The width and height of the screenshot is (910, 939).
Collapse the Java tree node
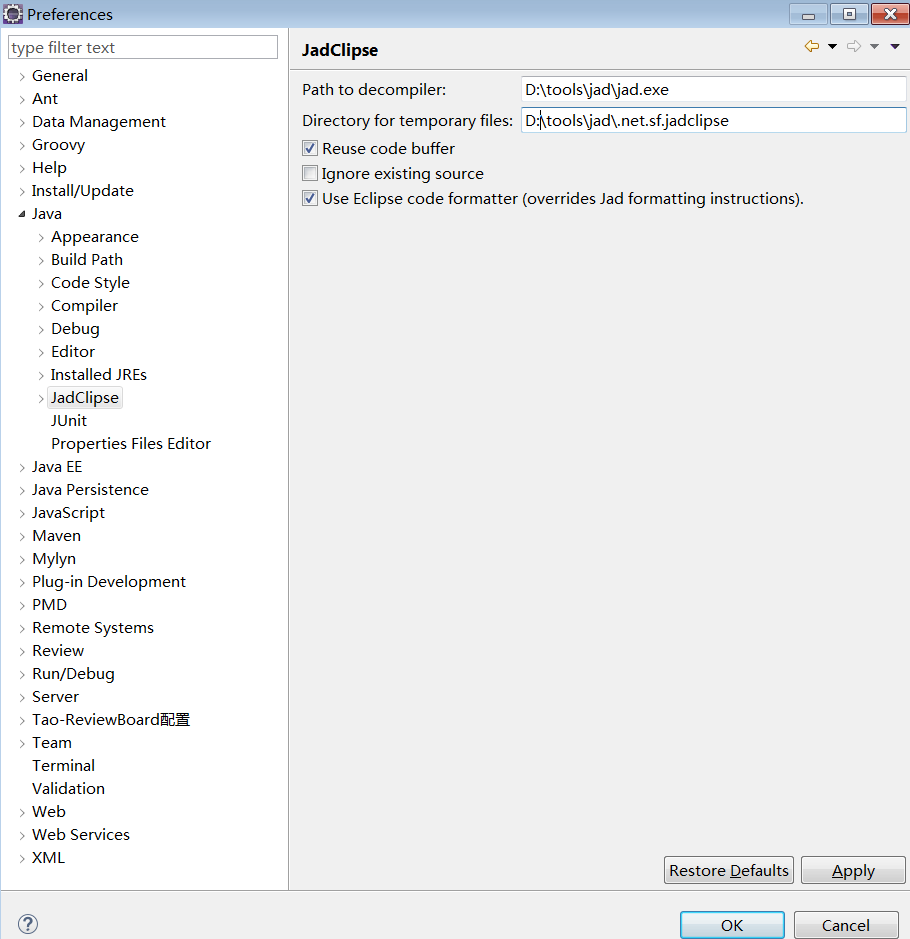[x=22, y=214]
